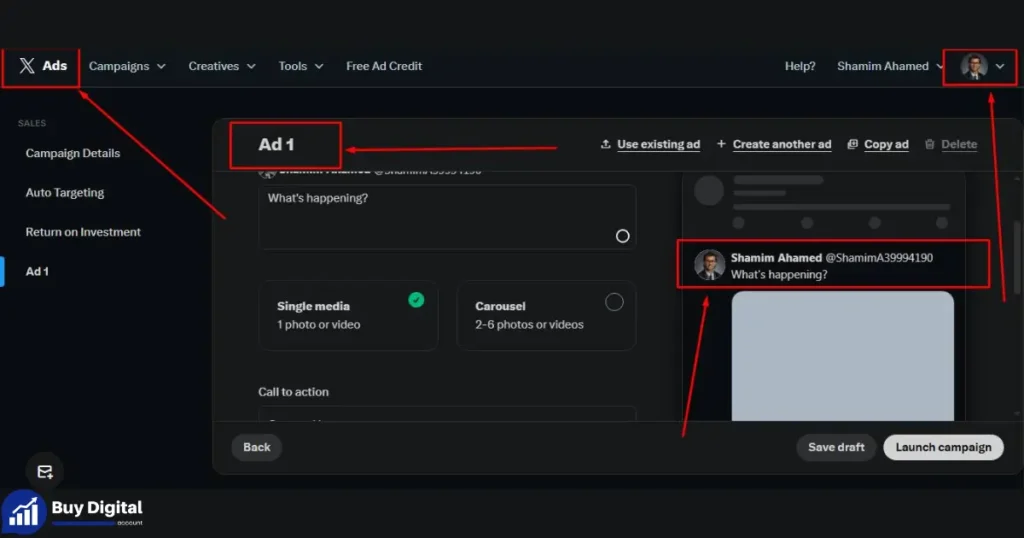The image size is (1024, 538).
Task: Open the Campaigns menu
Action: 127,66
